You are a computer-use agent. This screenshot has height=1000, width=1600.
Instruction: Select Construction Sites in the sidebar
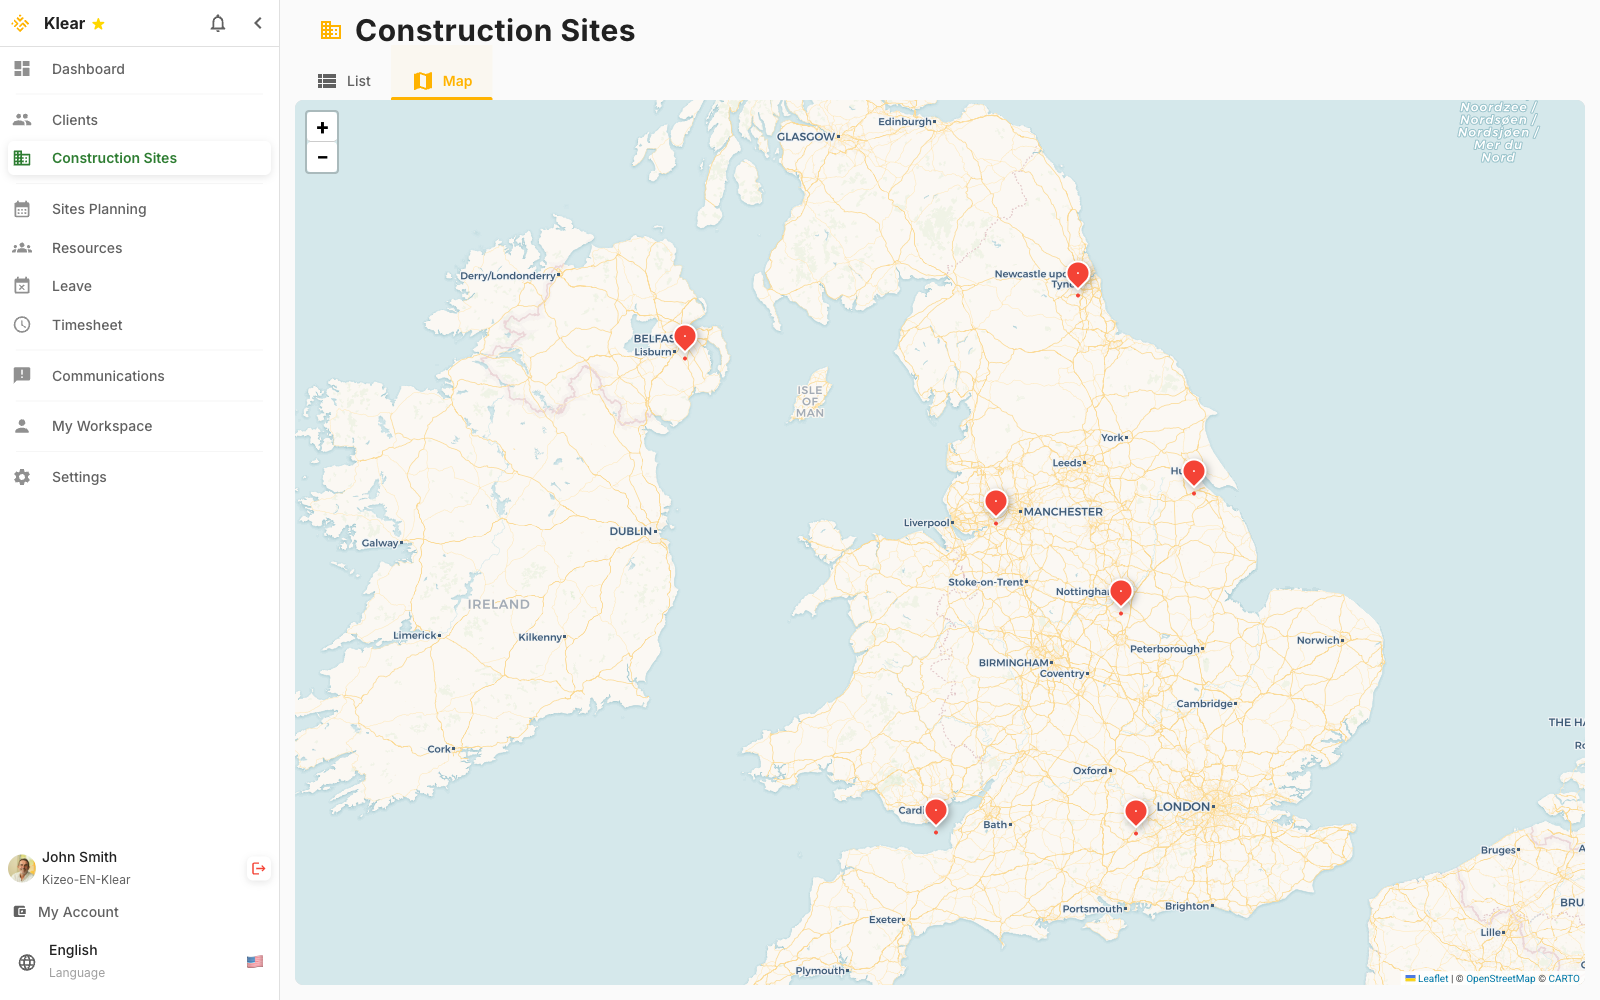[x=114, y=157]
